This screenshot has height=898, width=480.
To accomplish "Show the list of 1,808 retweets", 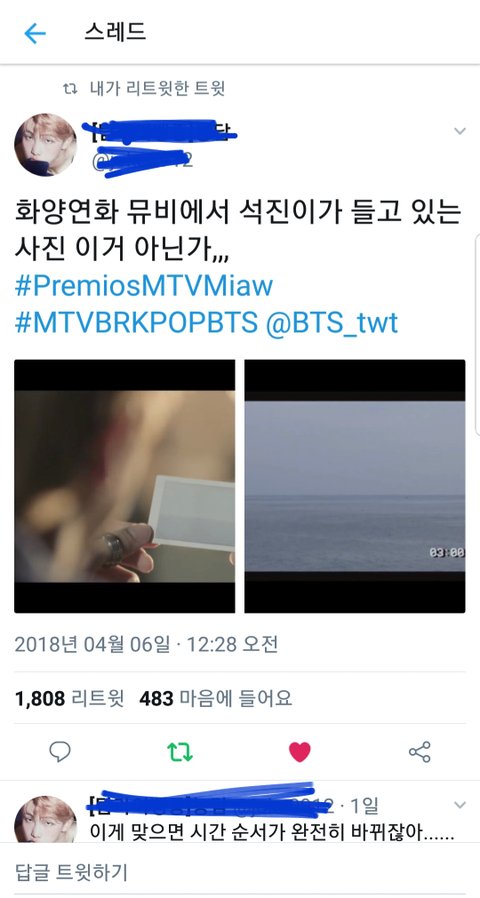I will click(69, 698).
